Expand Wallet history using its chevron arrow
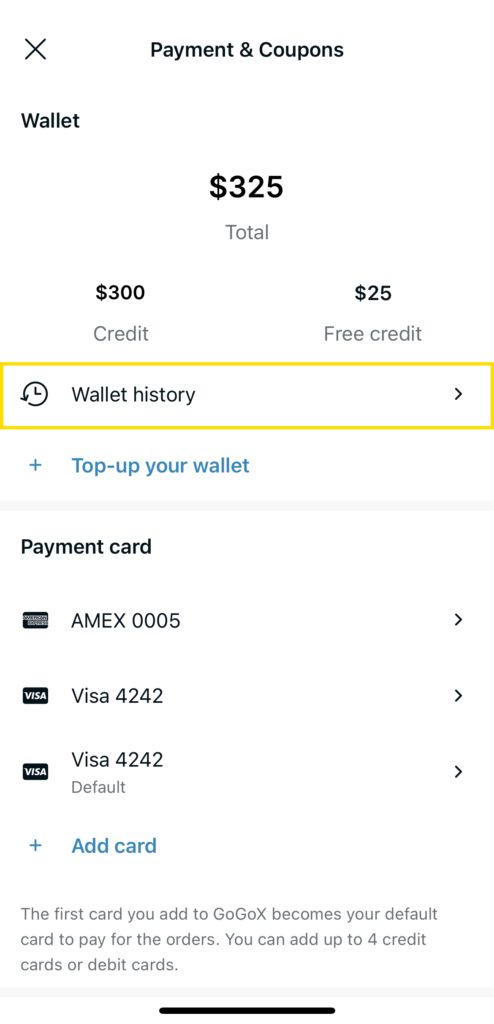Viewport: 494px width, 1024px height. tap(458, 394)
